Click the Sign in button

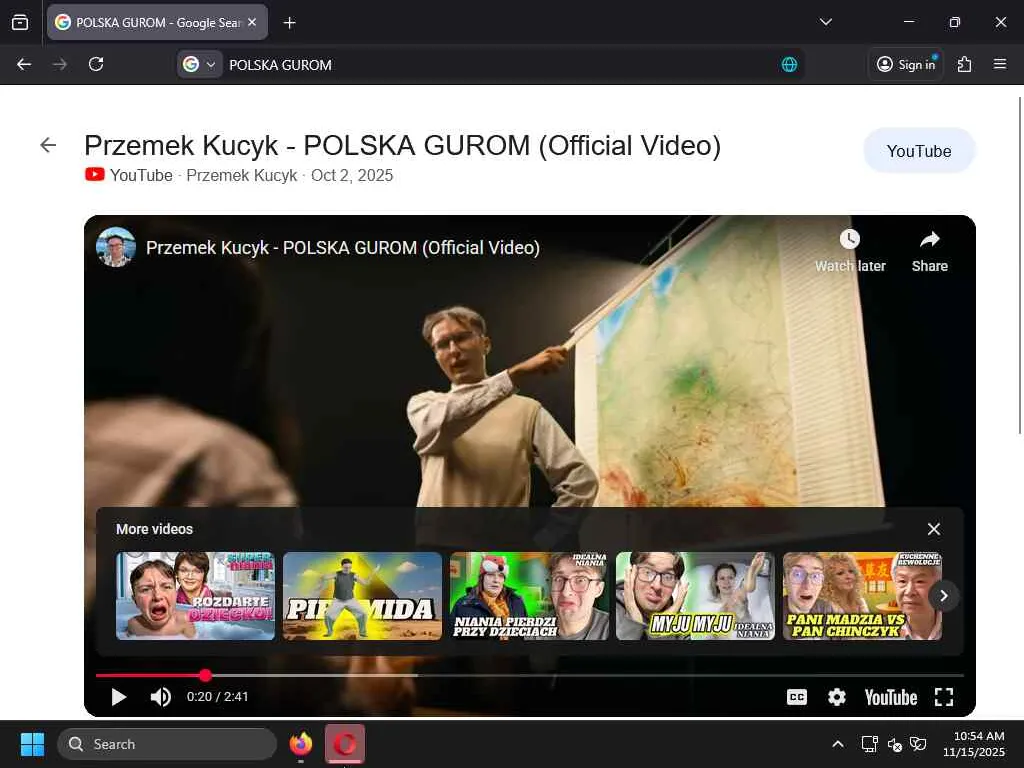click(x=906, y=64)
